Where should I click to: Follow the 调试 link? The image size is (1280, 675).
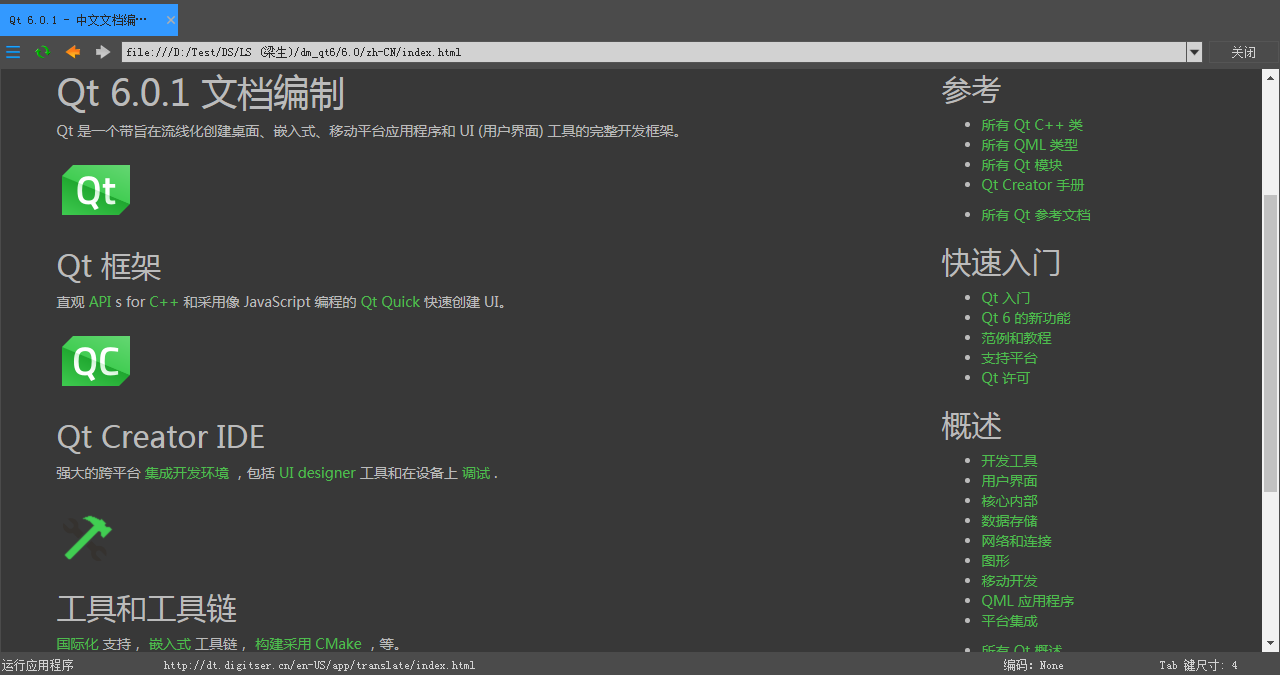(x=476, y=473)
